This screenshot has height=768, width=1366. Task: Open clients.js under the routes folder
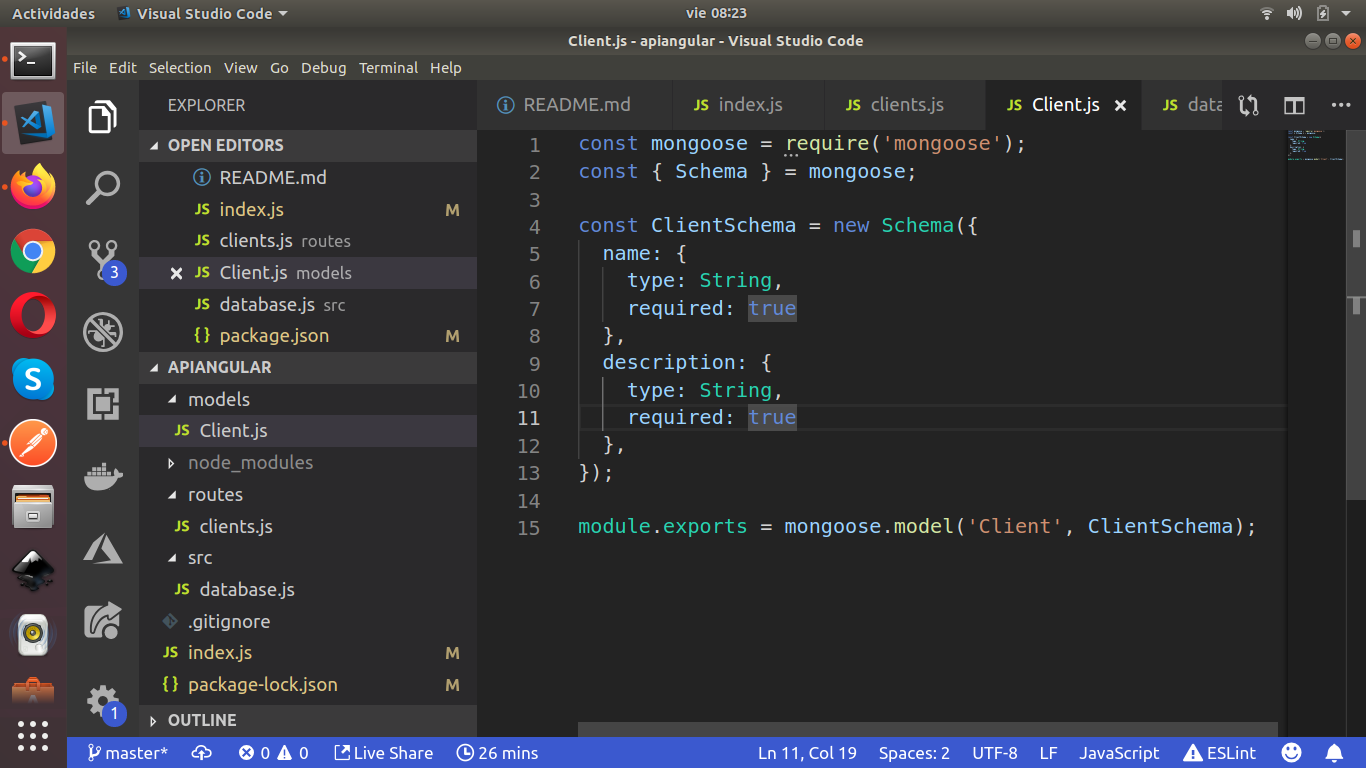(308, 526)
